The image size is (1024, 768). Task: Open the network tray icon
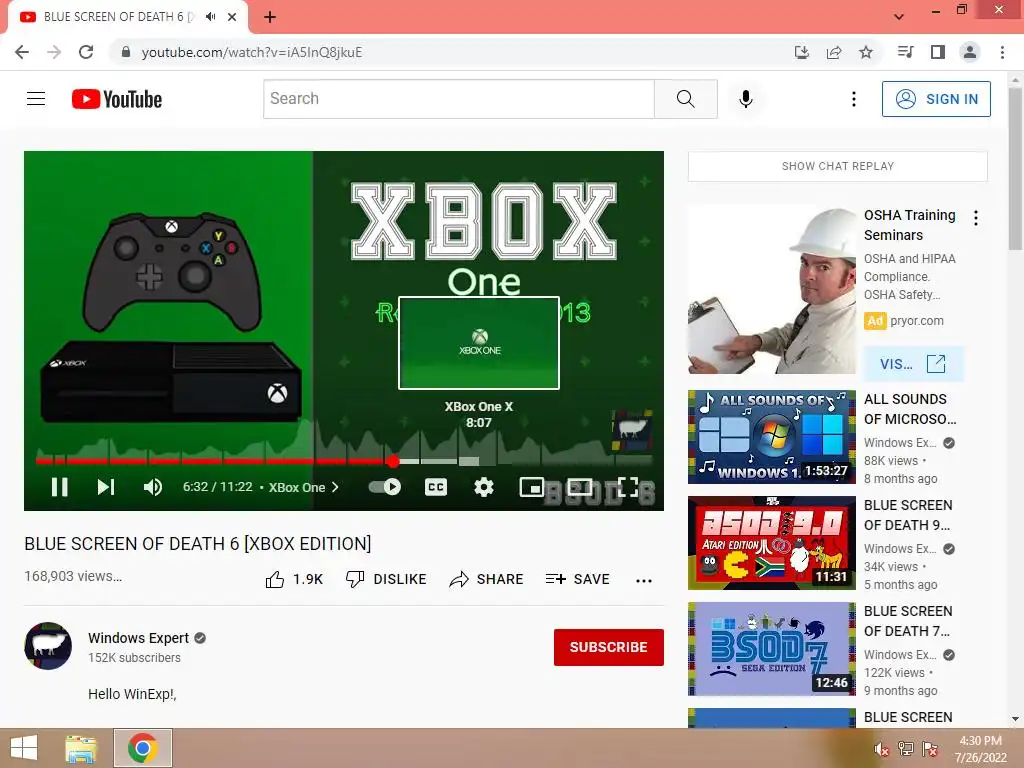pyautogui.click(x=906, y=749)
